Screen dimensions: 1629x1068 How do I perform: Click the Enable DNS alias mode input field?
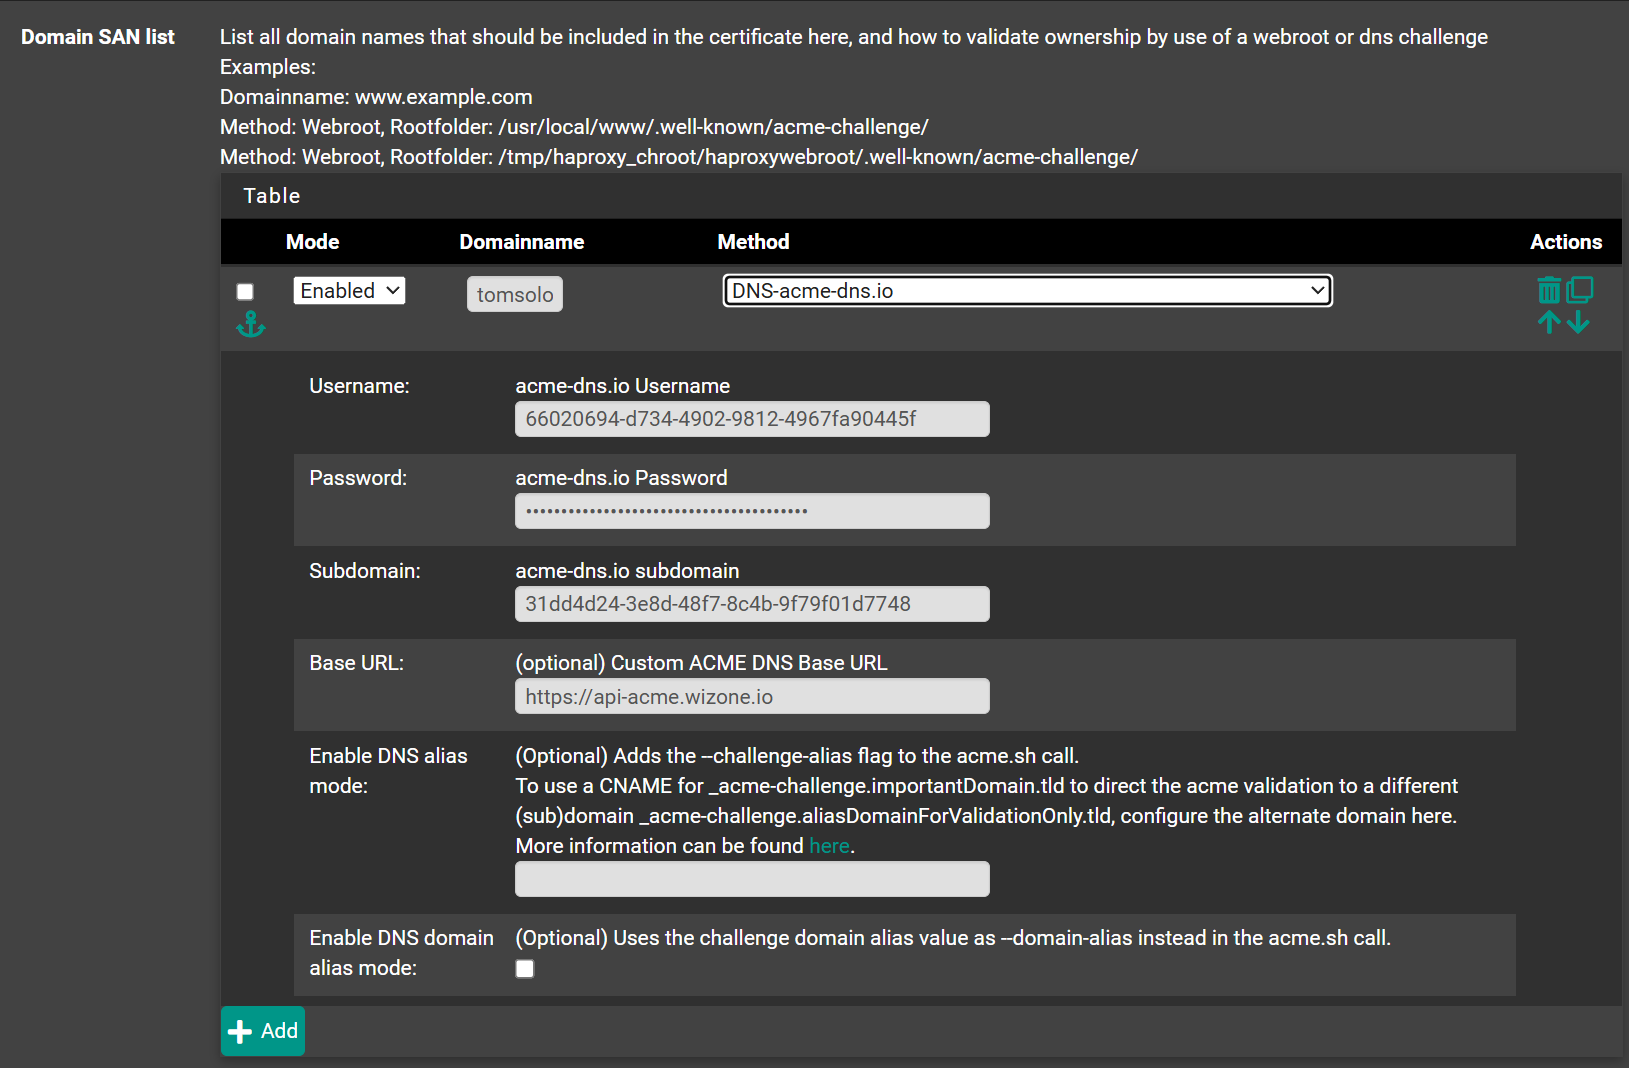[x=752, y=879]
